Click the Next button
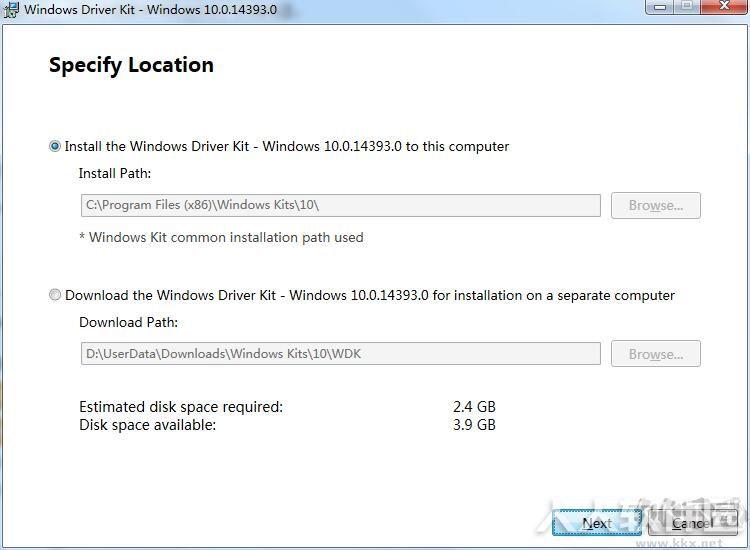 [x=596, y=523]
